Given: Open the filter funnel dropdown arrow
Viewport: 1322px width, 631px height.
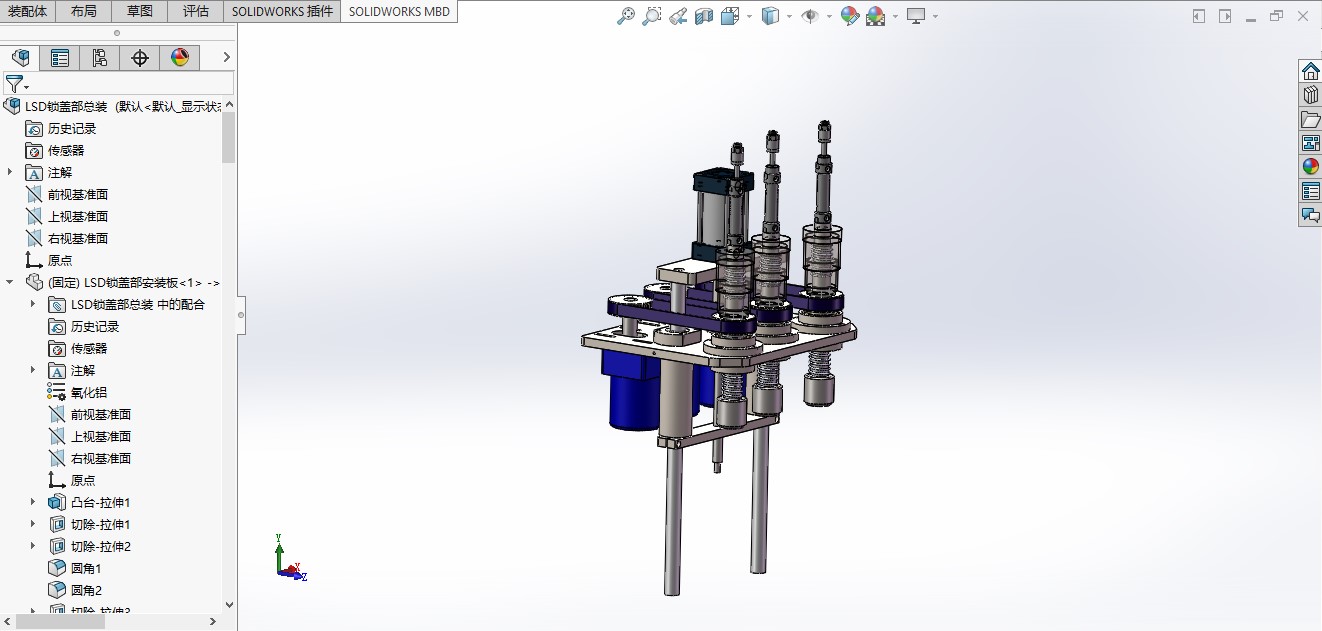Looking at the screenshot, I should tap(27, 88).
